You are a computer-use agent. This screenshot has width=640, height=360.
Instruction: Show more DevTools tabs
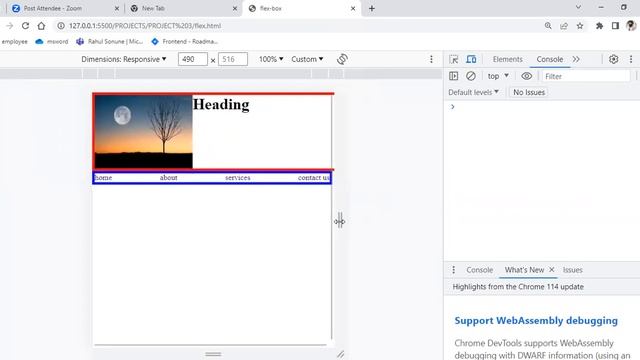tap(576, 59)
